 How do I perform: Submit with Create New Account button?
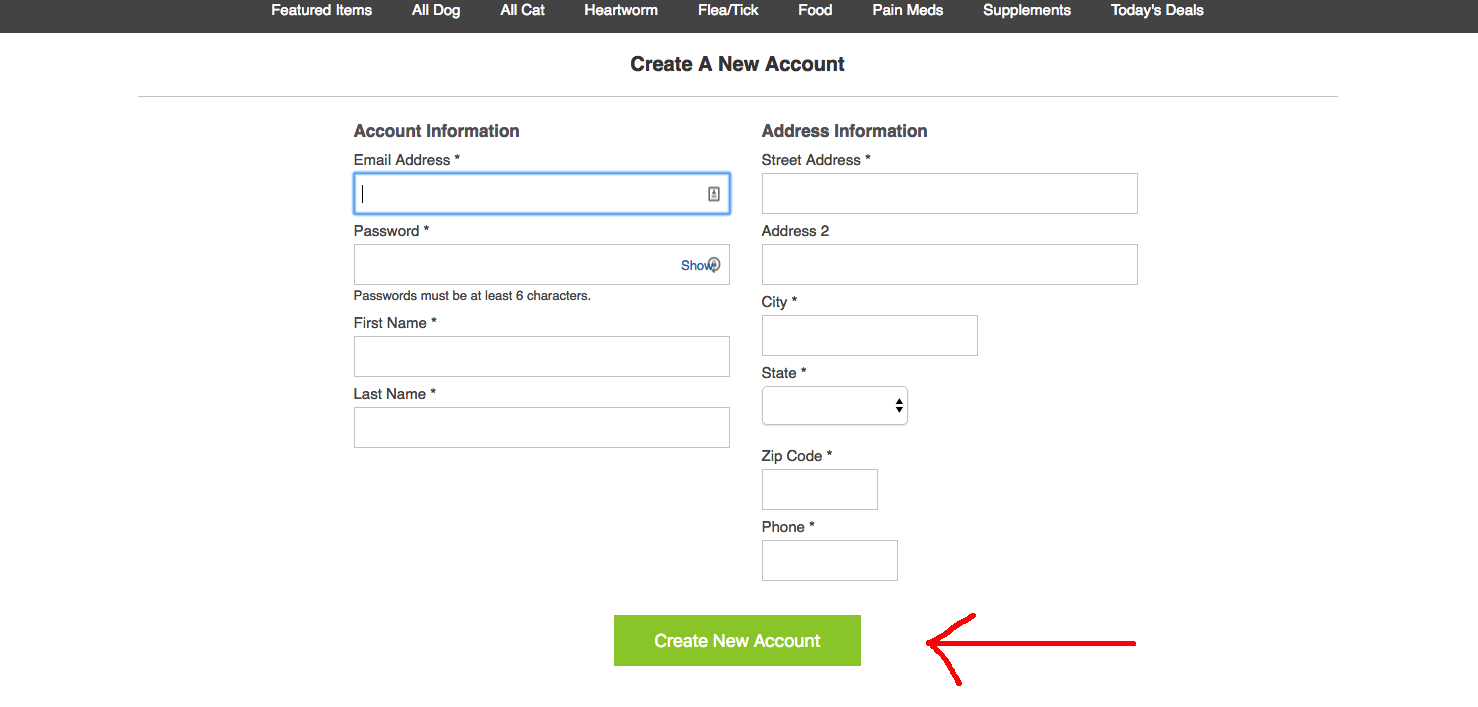737,641
